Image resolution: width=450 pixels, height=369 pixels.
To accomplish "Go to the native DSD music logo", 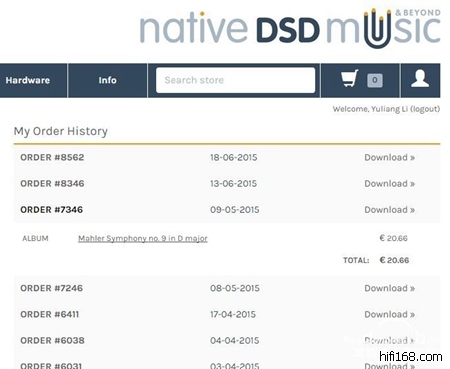I will pyautogui.click(x=290, y=28).
